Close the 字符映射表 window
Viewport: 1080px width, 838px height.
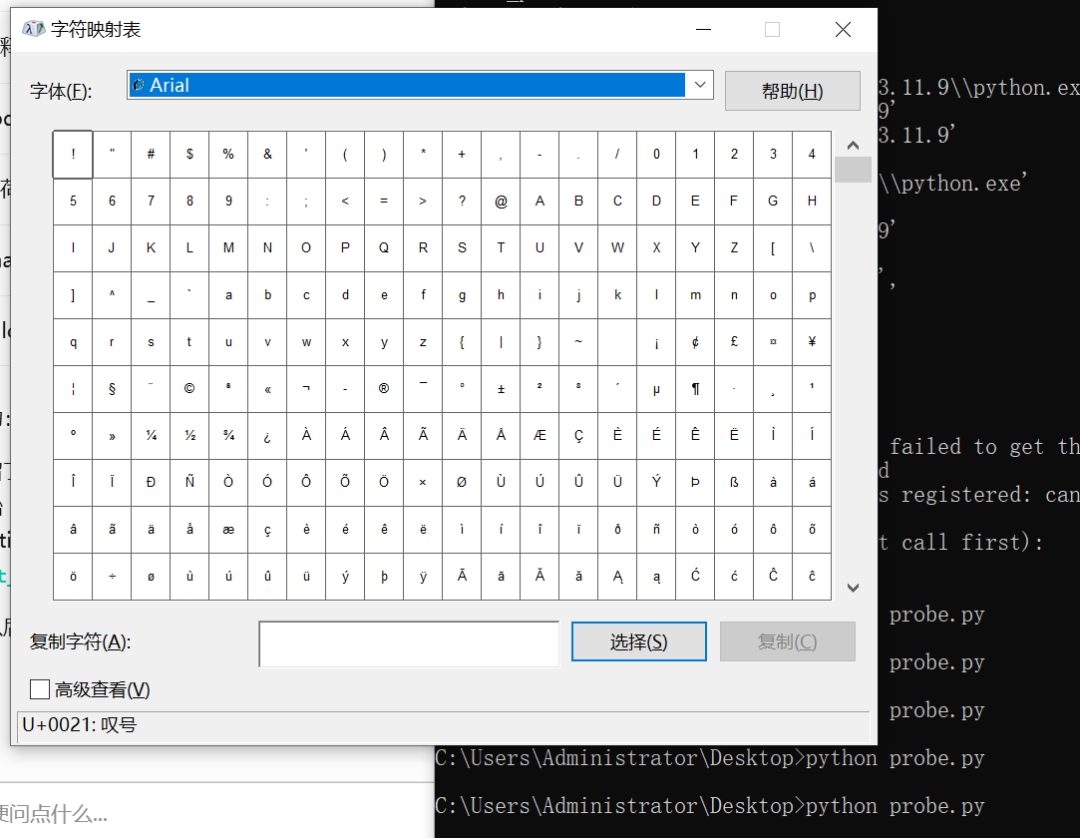842,30
